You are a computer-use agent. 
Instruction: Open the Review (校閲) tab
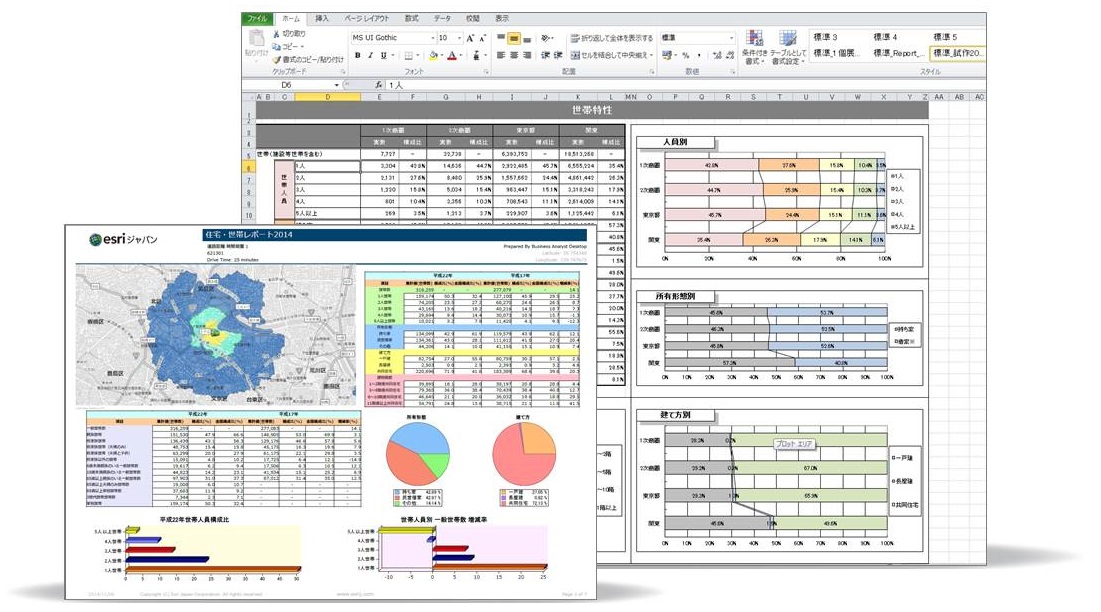(473, 18)
